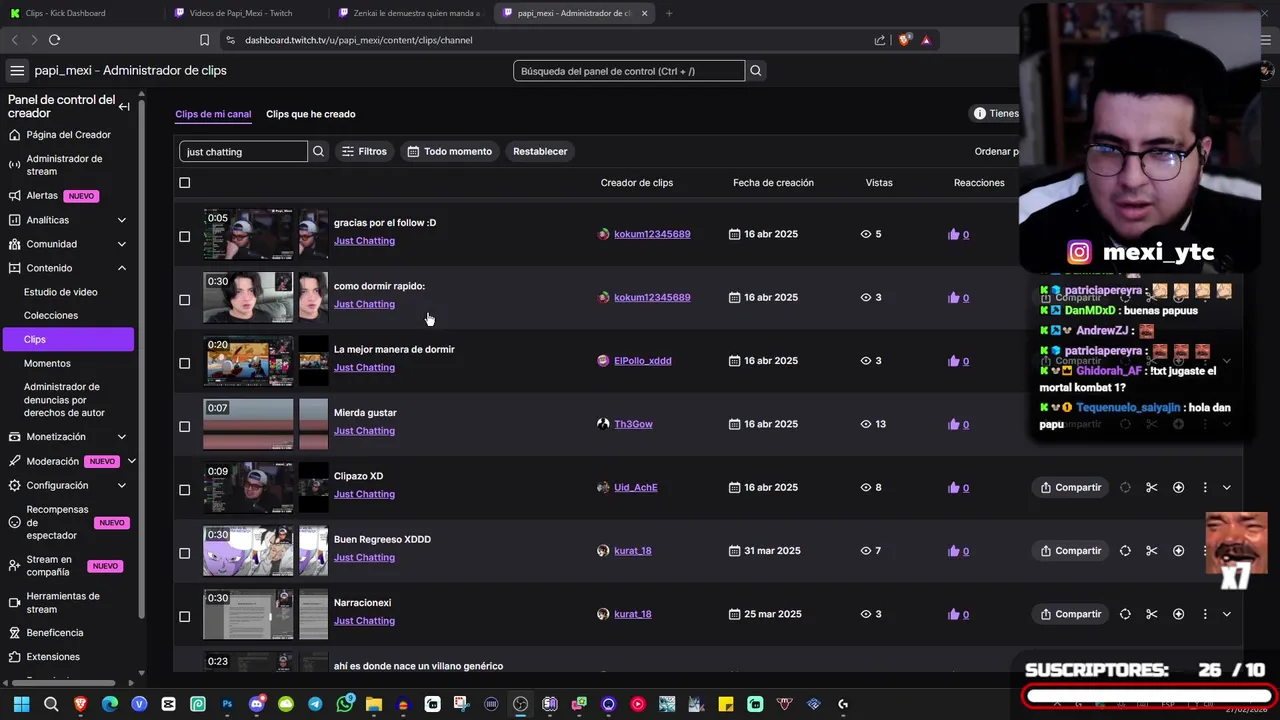This screenshot has height=720, width=1280.
Task: Click inside the 'just chatting' clip search field
Action: tap(243, 152)
